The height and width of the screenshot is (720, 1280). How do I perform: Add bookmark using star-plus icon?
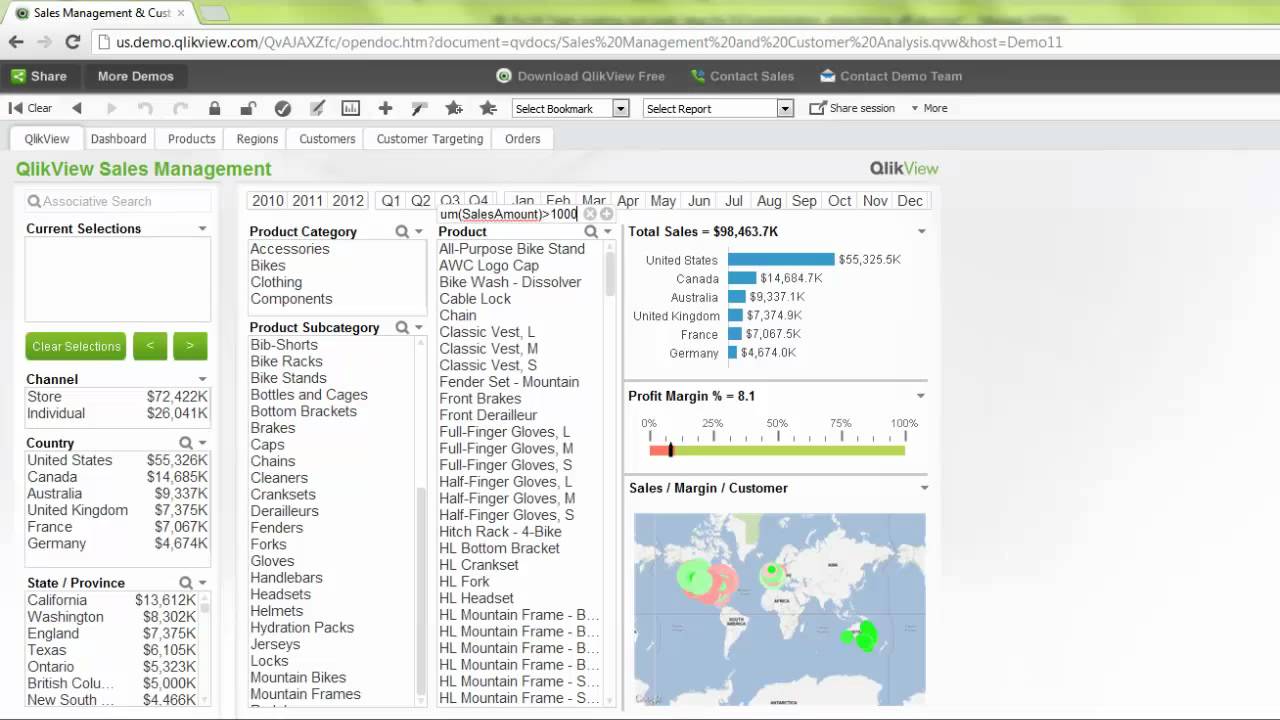(454, 108)
